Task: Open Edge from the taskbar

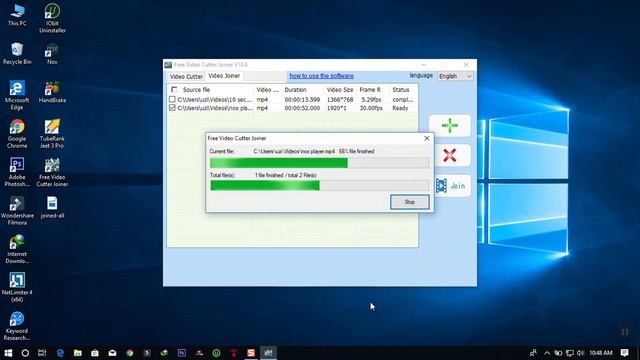Action: click(60, 353)
